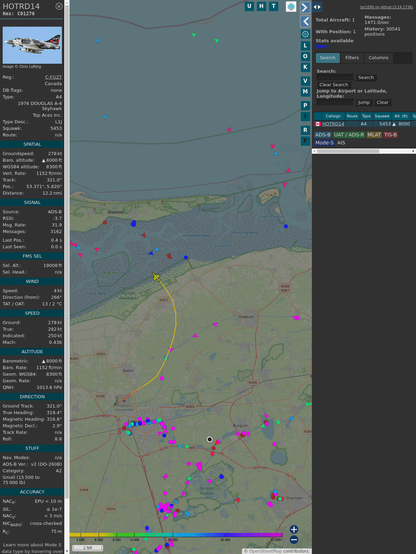This screenshot has width=416, height=554.
Task: Expand sidebar with right chevron button
Action: click(x=305, y=7)
